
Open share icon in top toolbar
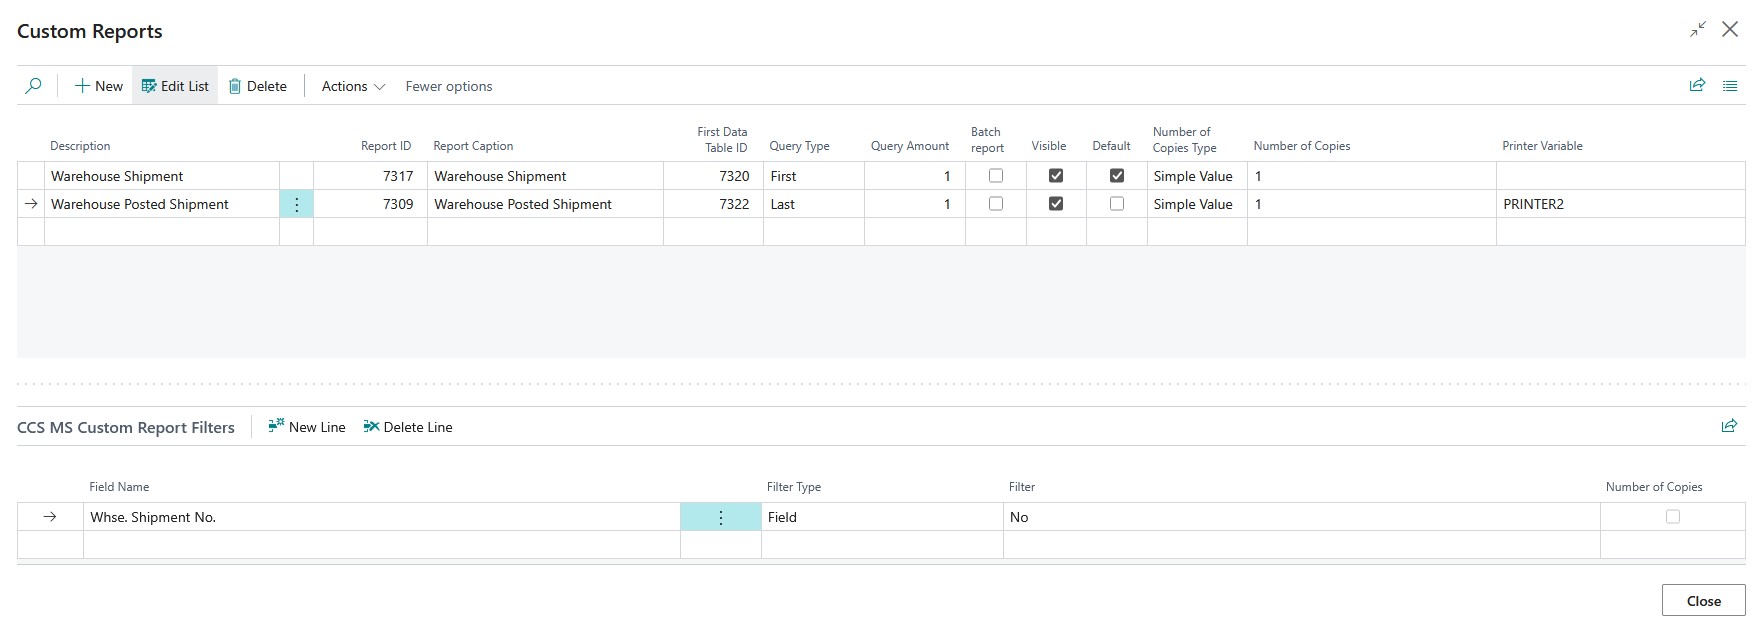(x=1697, y=86)
